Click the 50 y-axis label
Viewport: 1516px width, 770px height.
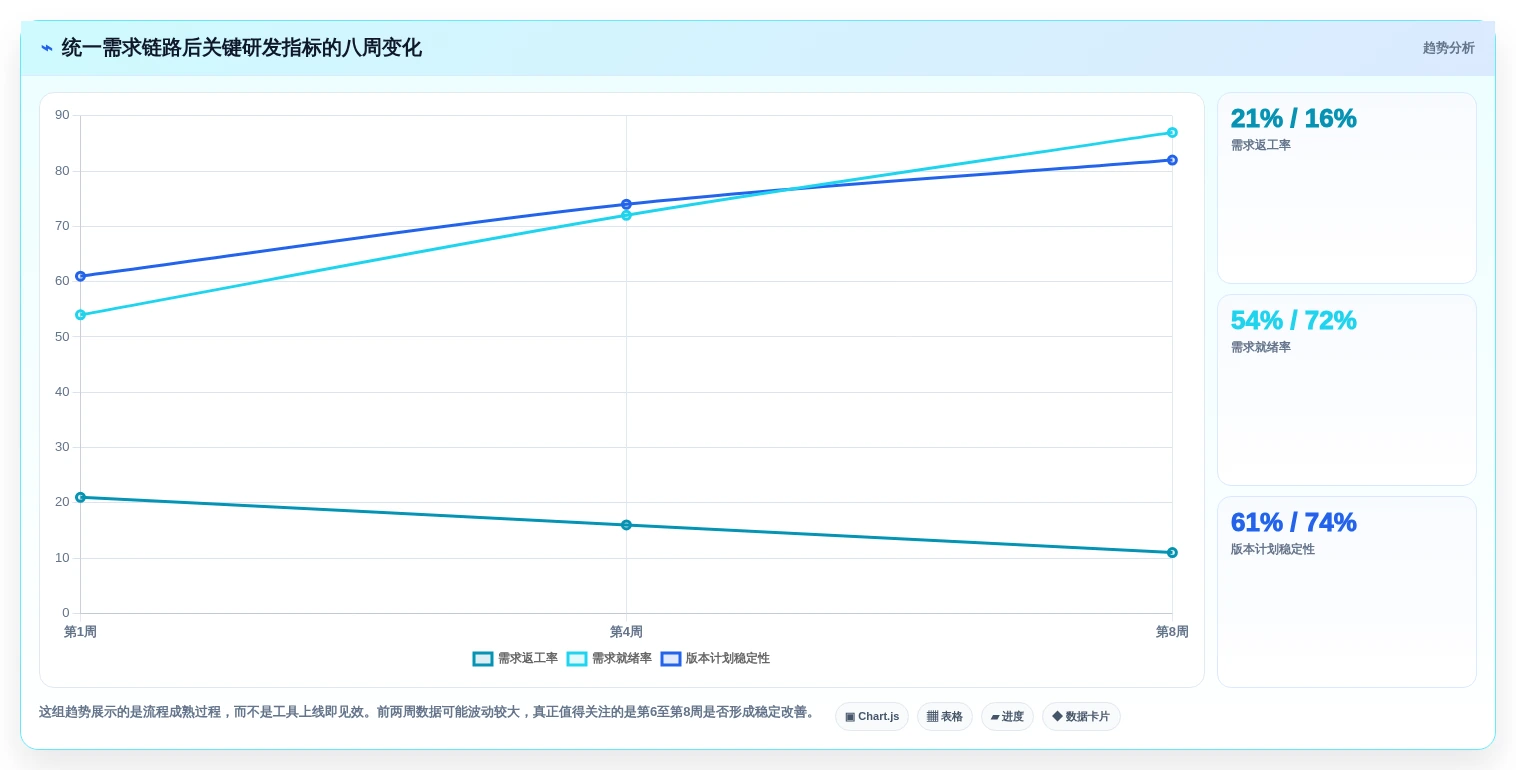(62, 337)
